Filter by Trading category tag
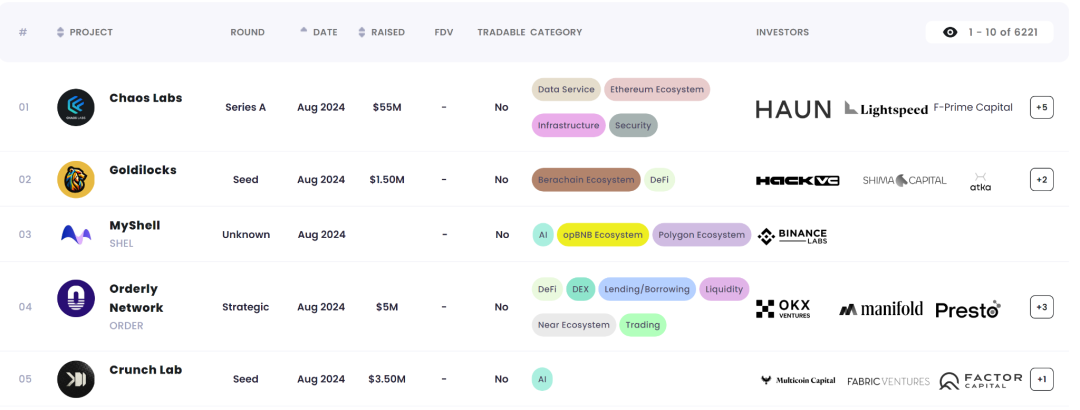The height and width of the screenshot is (410, 1080). (x=643, y=325)
